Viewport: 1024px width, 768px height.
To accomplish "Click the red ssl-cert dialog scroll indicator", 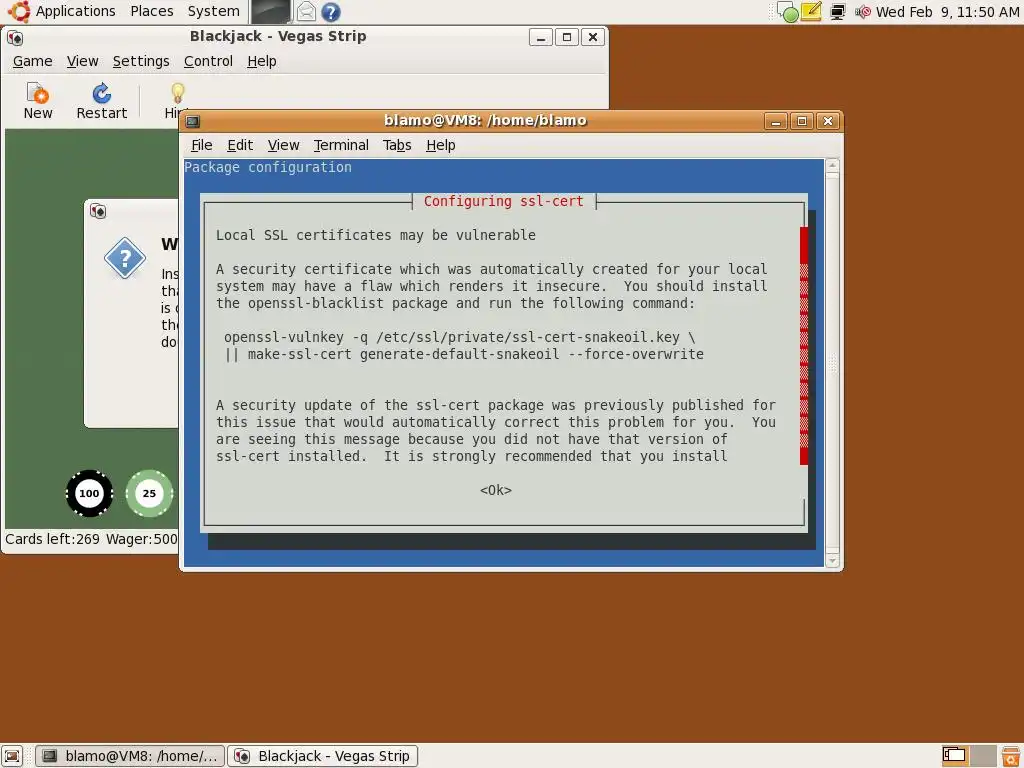I will pos(804,345).
